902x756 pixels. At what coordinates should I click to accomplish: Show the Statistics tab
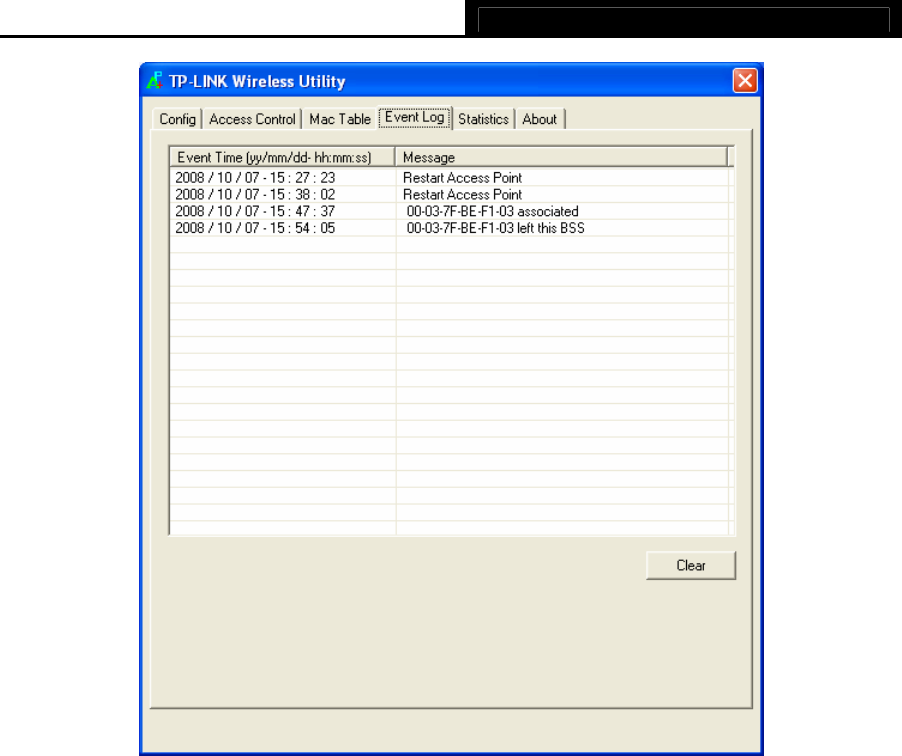(483, 119)
